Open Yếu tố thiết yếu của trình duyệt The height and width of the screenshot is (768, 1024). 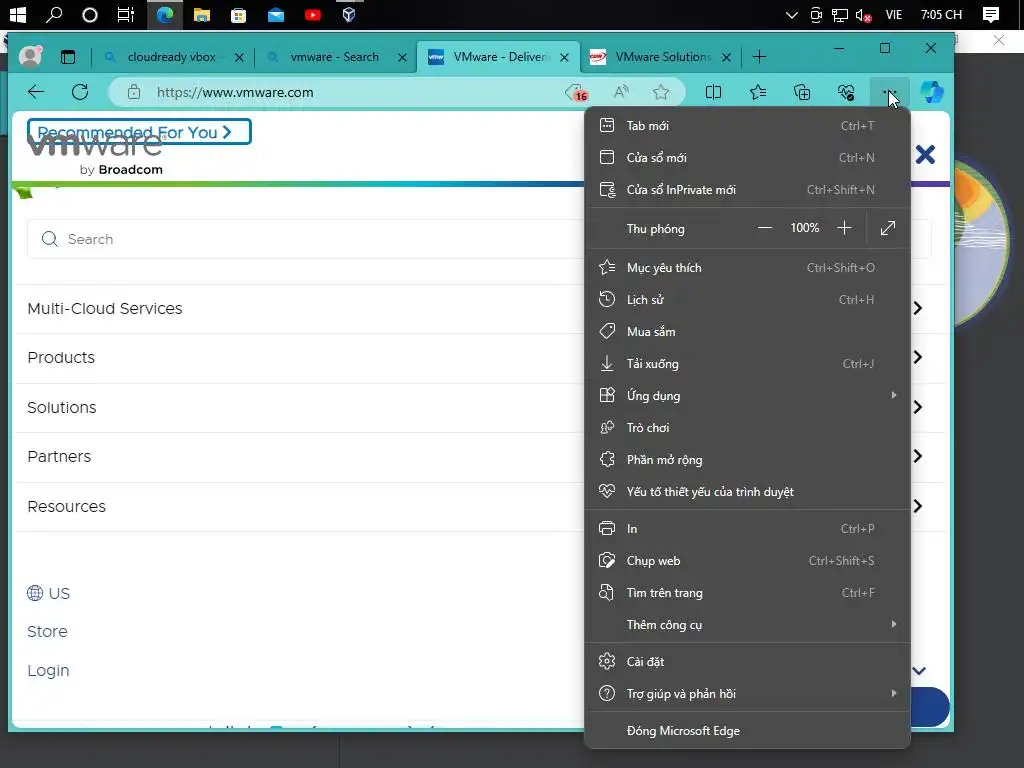click(x=747, y=492)
